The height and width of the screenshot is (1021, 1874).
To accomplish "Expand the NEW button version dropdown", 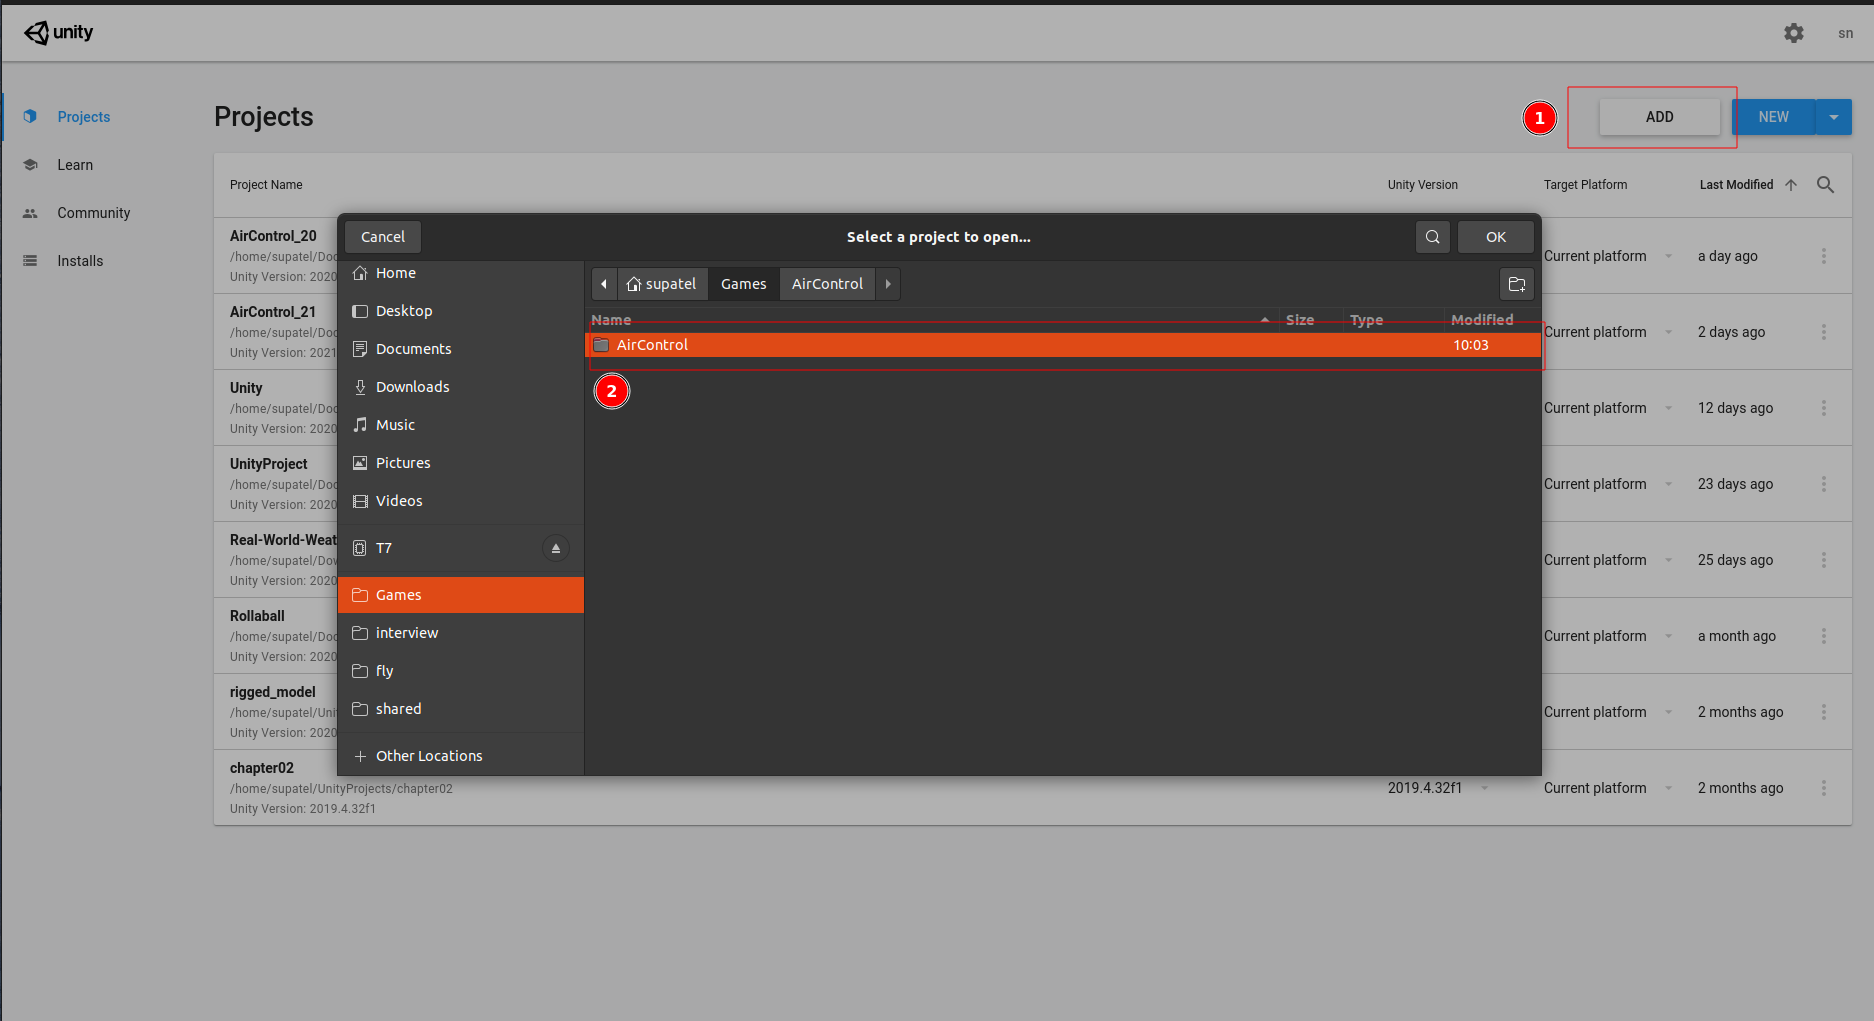I will (x=1834, y=117).
